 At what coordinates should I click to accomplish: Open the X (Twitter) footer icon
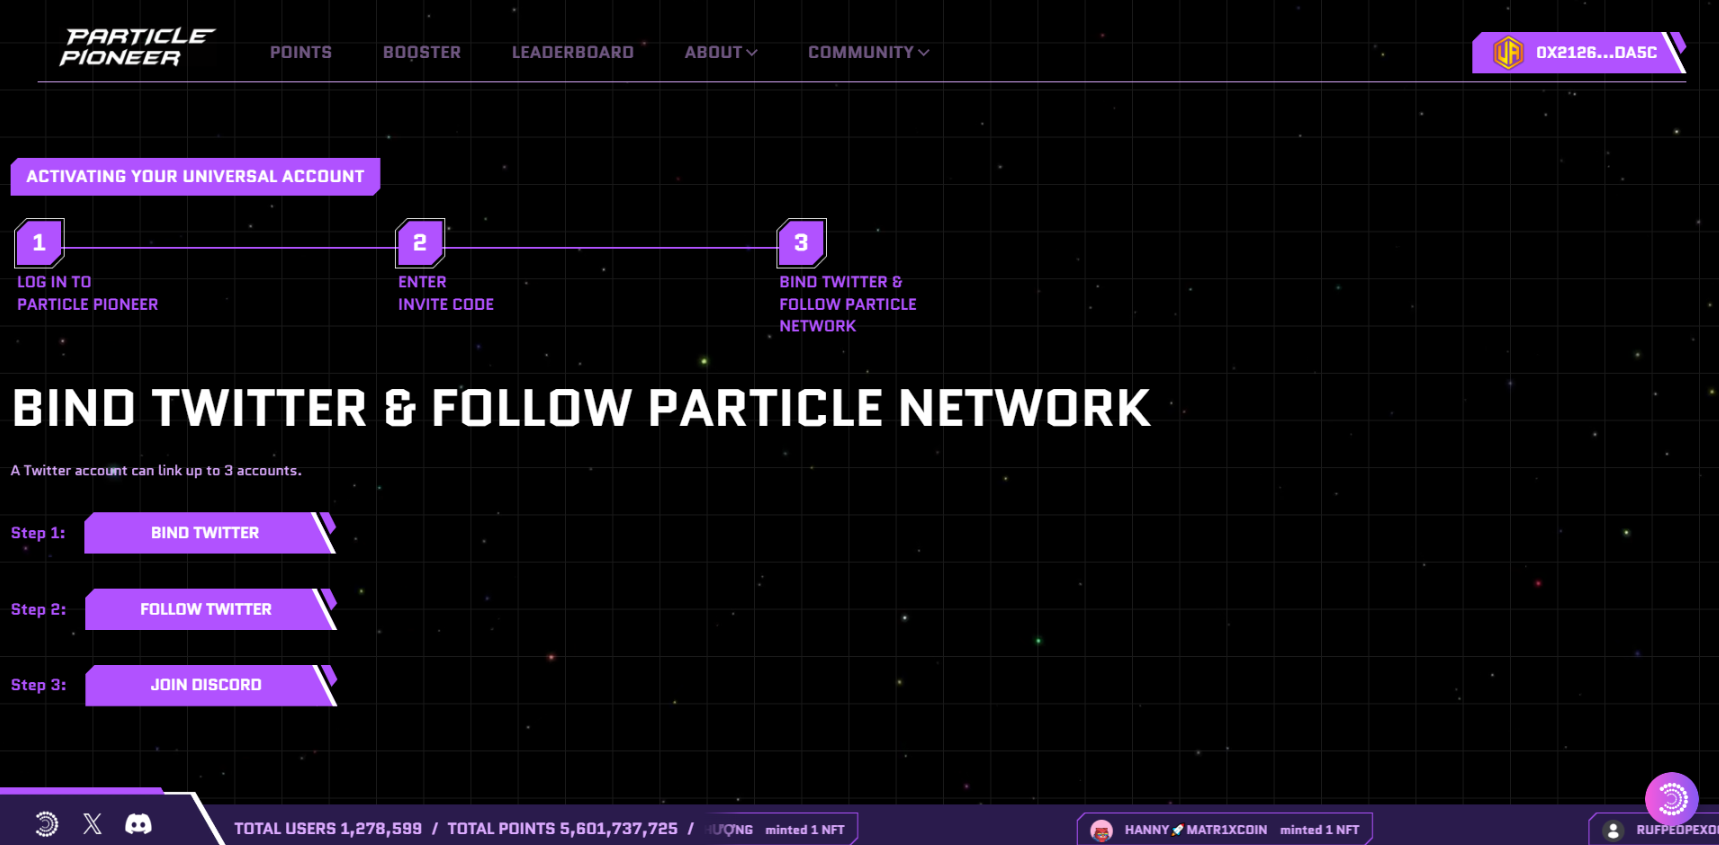click(92, 824)
